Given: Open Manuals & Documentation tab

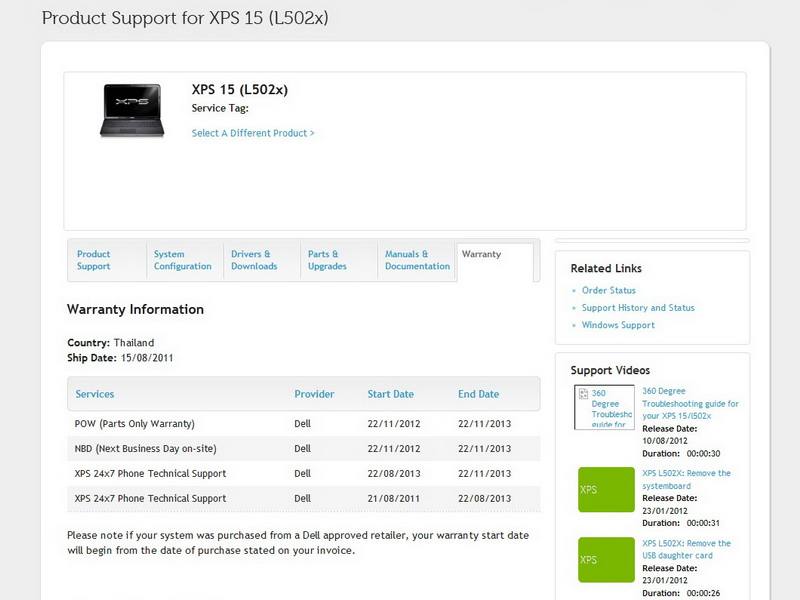Looking at the screenshot, I should tap(417, 260).
